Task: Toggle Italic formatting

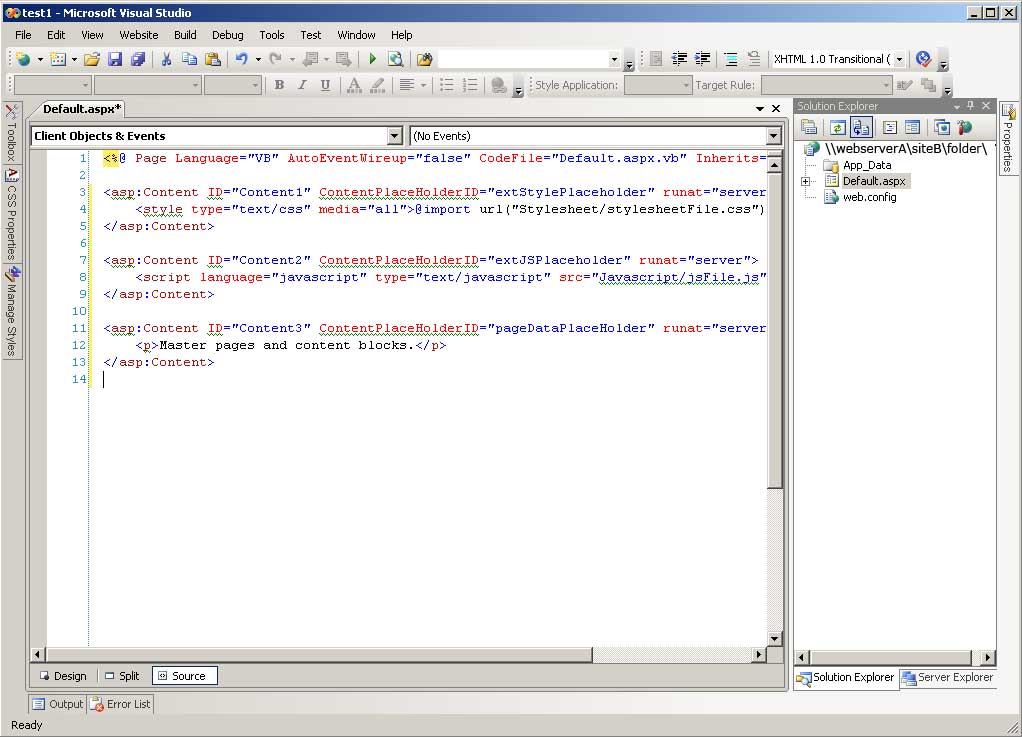Action: [x=302, y=85]
